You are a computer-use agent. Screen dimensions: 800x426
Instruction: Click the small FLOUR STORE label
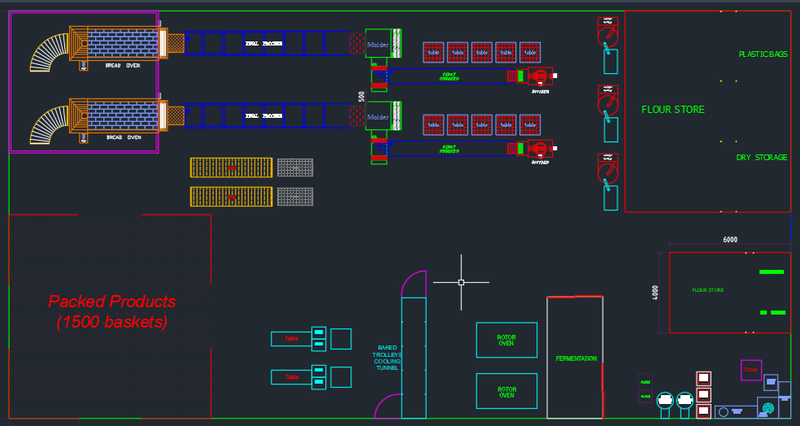click(706, 291)
